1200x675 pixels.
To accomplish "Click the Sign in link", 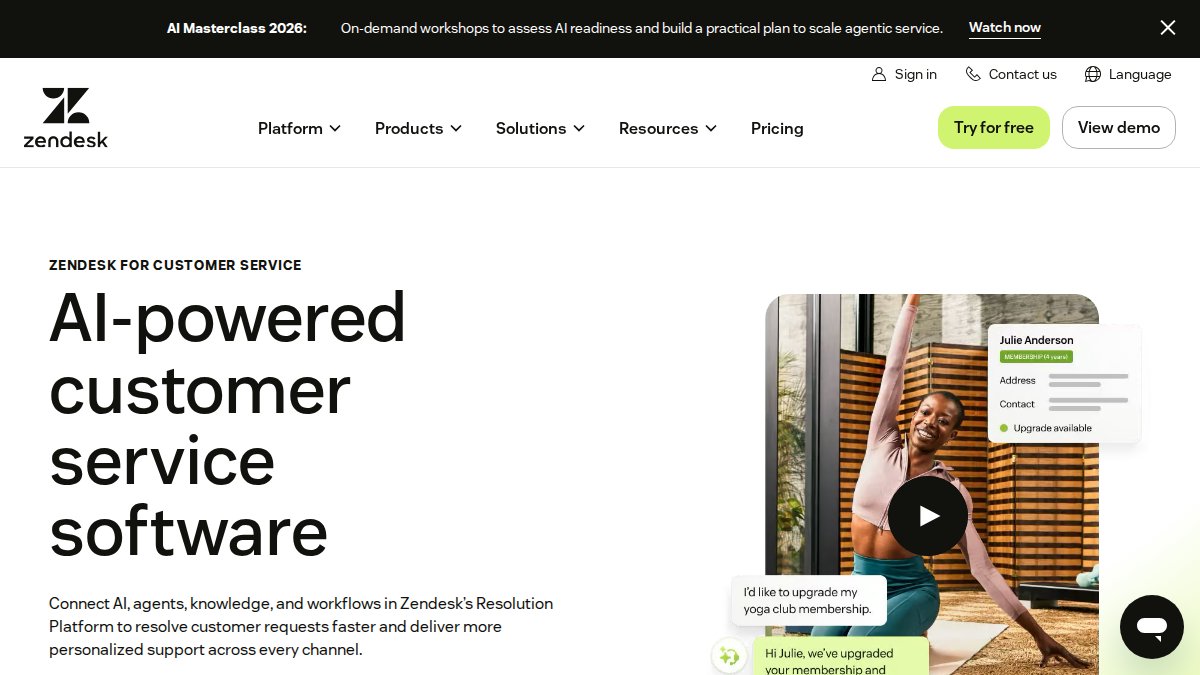I will click(904, 74).
